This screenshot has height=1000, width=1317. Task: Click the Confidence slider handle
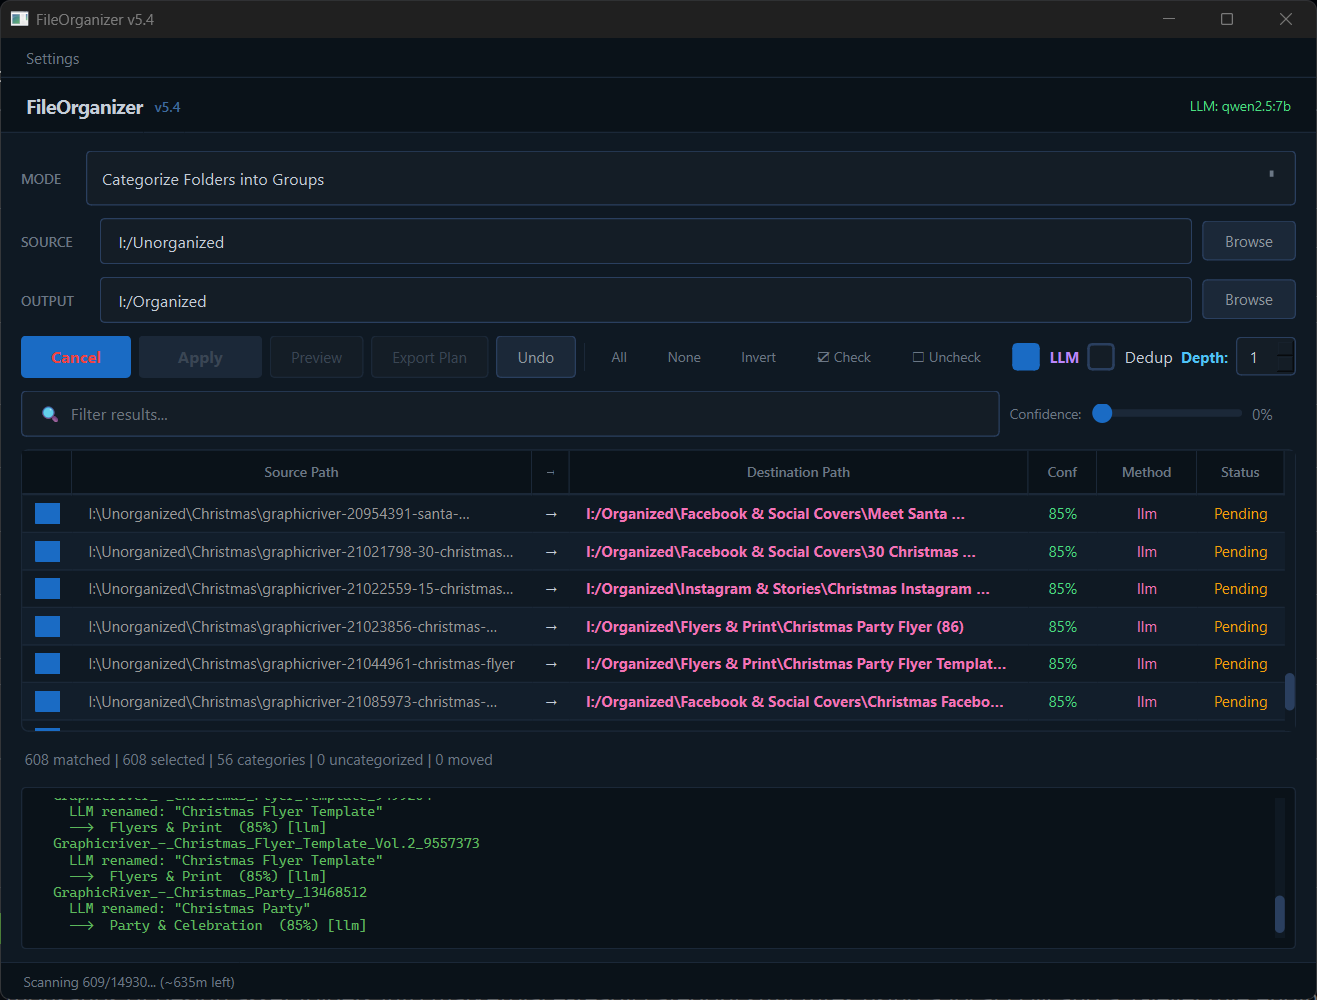click(1103, 412)
